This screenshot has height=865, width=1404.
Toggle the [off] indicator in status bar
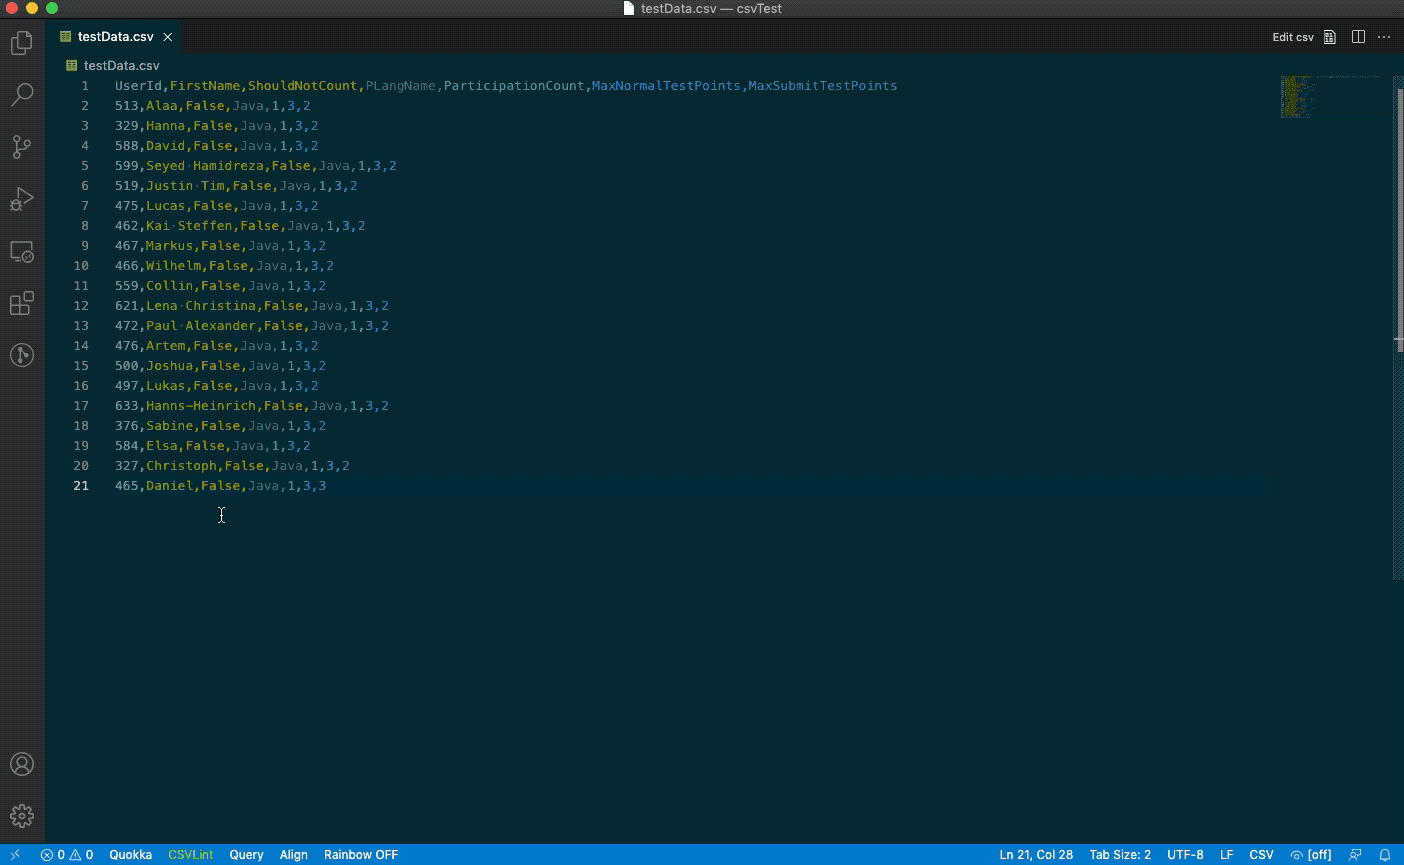1311,855
